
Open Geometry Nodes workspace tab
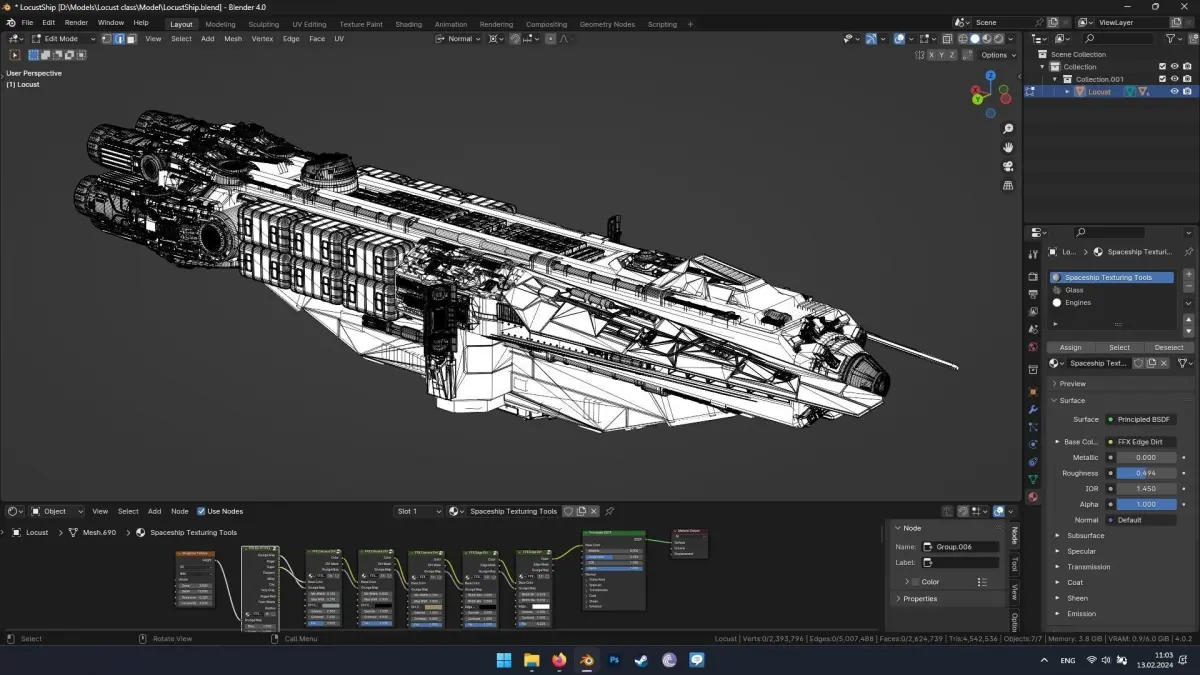tap(607, 24)
